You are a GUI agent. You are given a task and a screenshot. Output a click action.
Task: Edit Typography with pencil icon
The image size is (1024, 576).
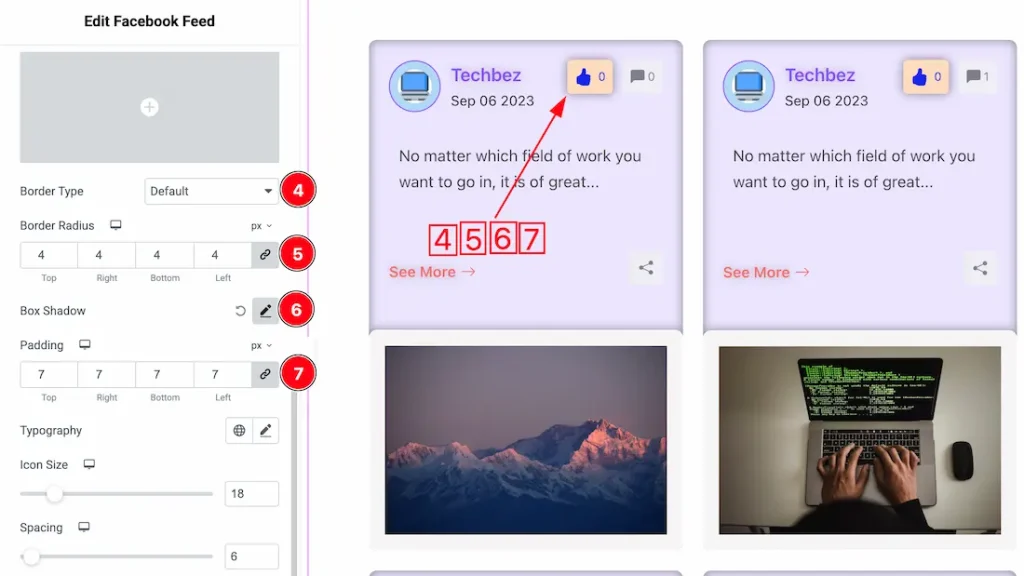click(265, 431)
